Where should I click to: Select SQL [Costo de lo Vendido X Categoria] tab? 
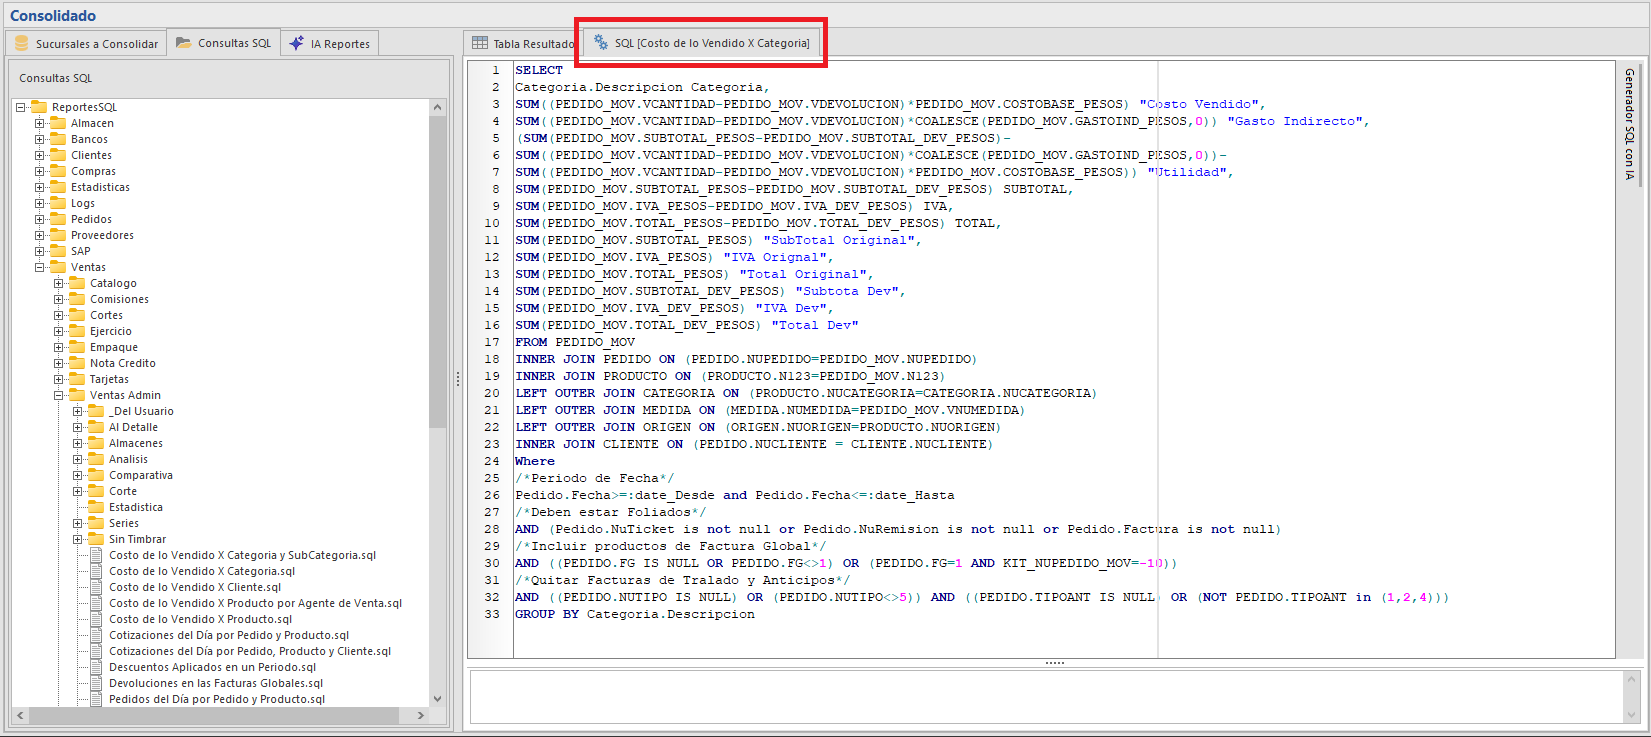tap(701, 43)
